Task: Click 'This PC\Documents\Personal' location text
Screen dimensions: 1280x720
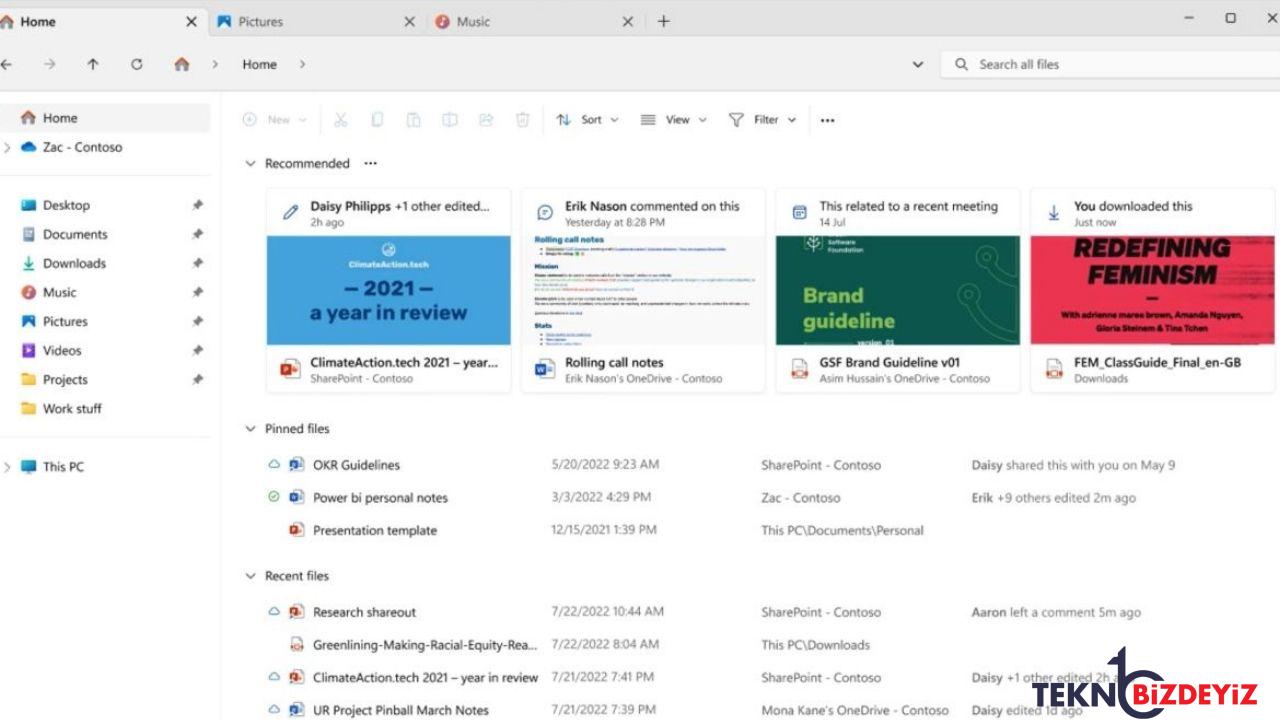Action: pyautogui.click(x=842, y=530)
